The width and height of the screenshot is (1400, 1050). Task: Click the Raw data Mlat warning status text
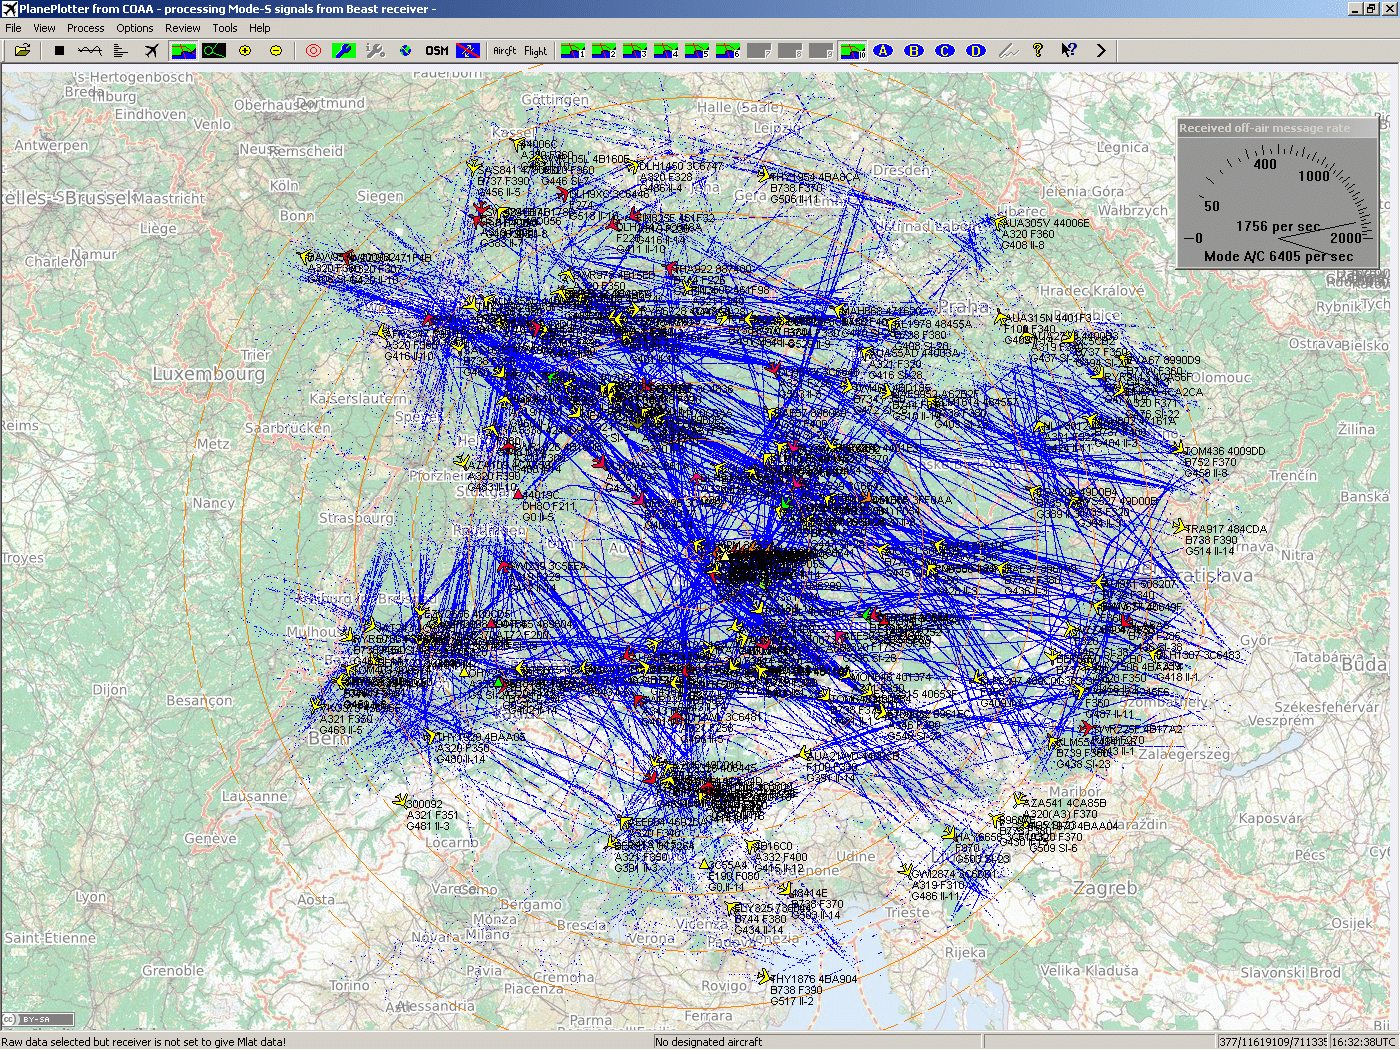click(144, 1042)
